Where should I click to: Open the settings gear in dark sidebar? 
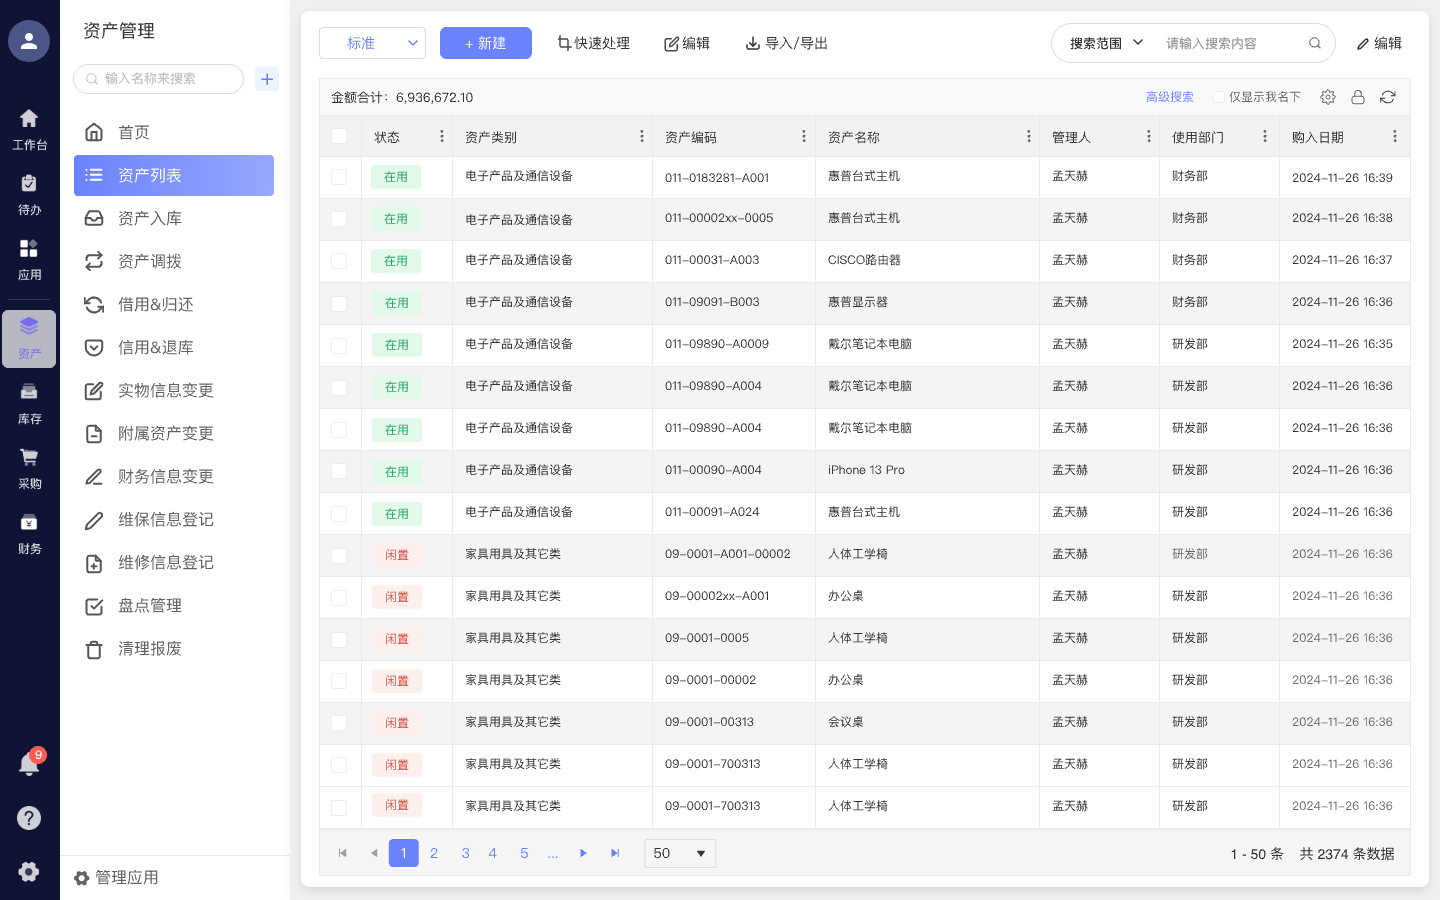29,871
